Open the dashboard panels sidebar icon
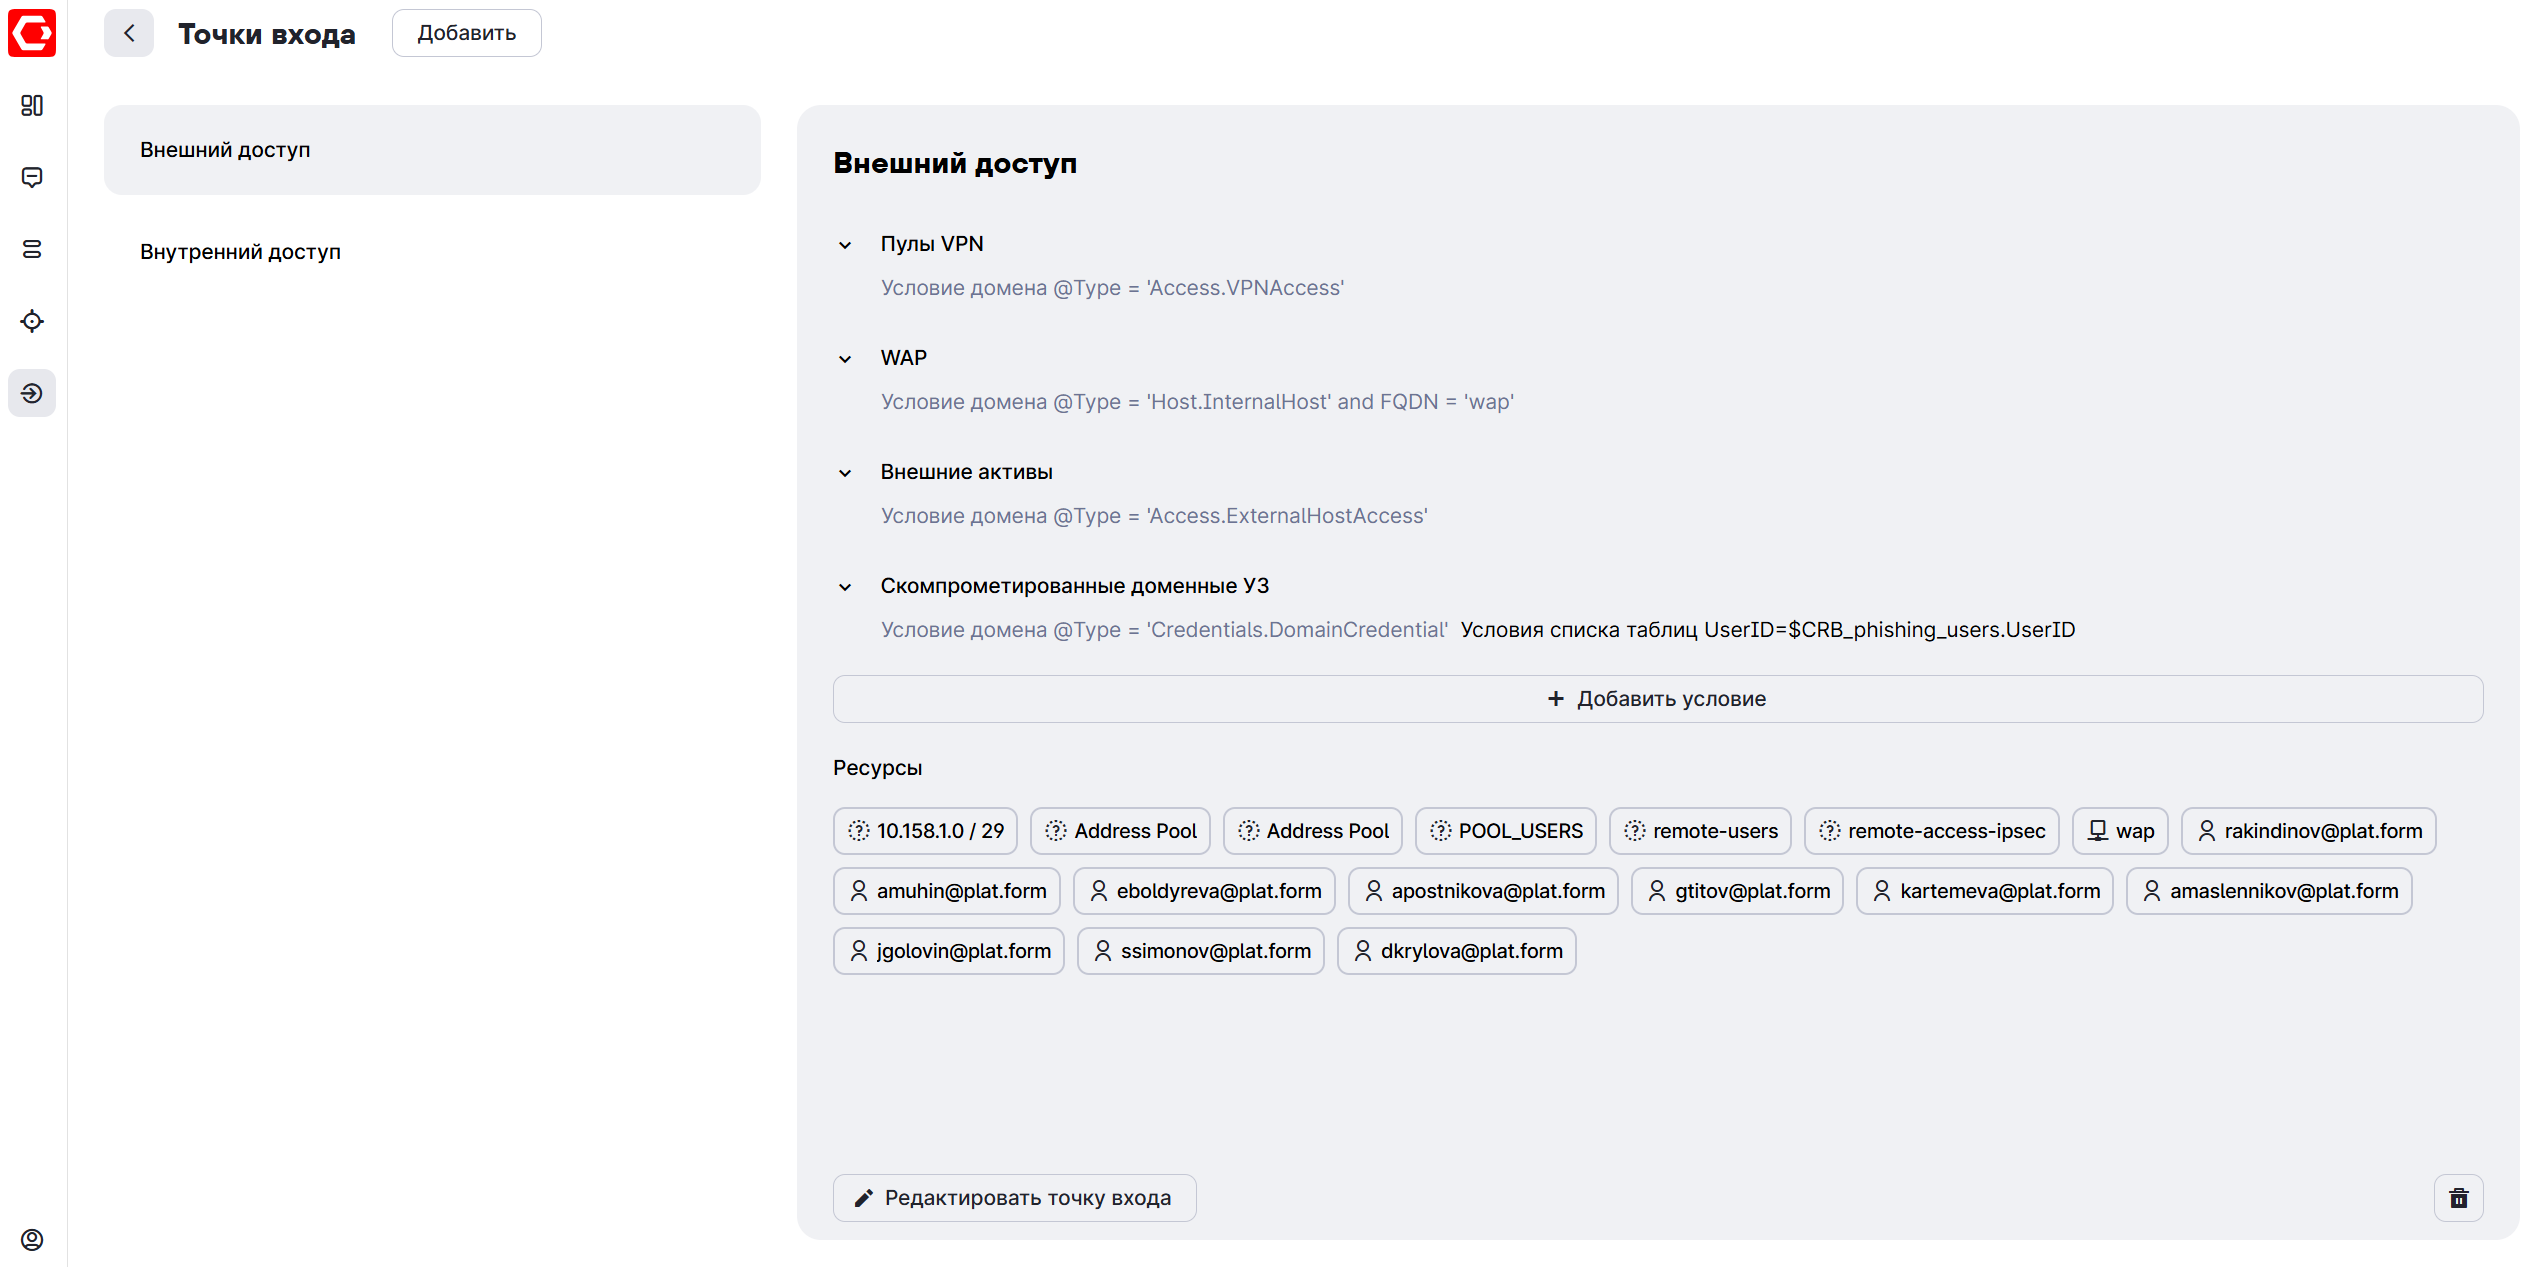Viewport: 2539px width, 1267px height. point(32,106)
